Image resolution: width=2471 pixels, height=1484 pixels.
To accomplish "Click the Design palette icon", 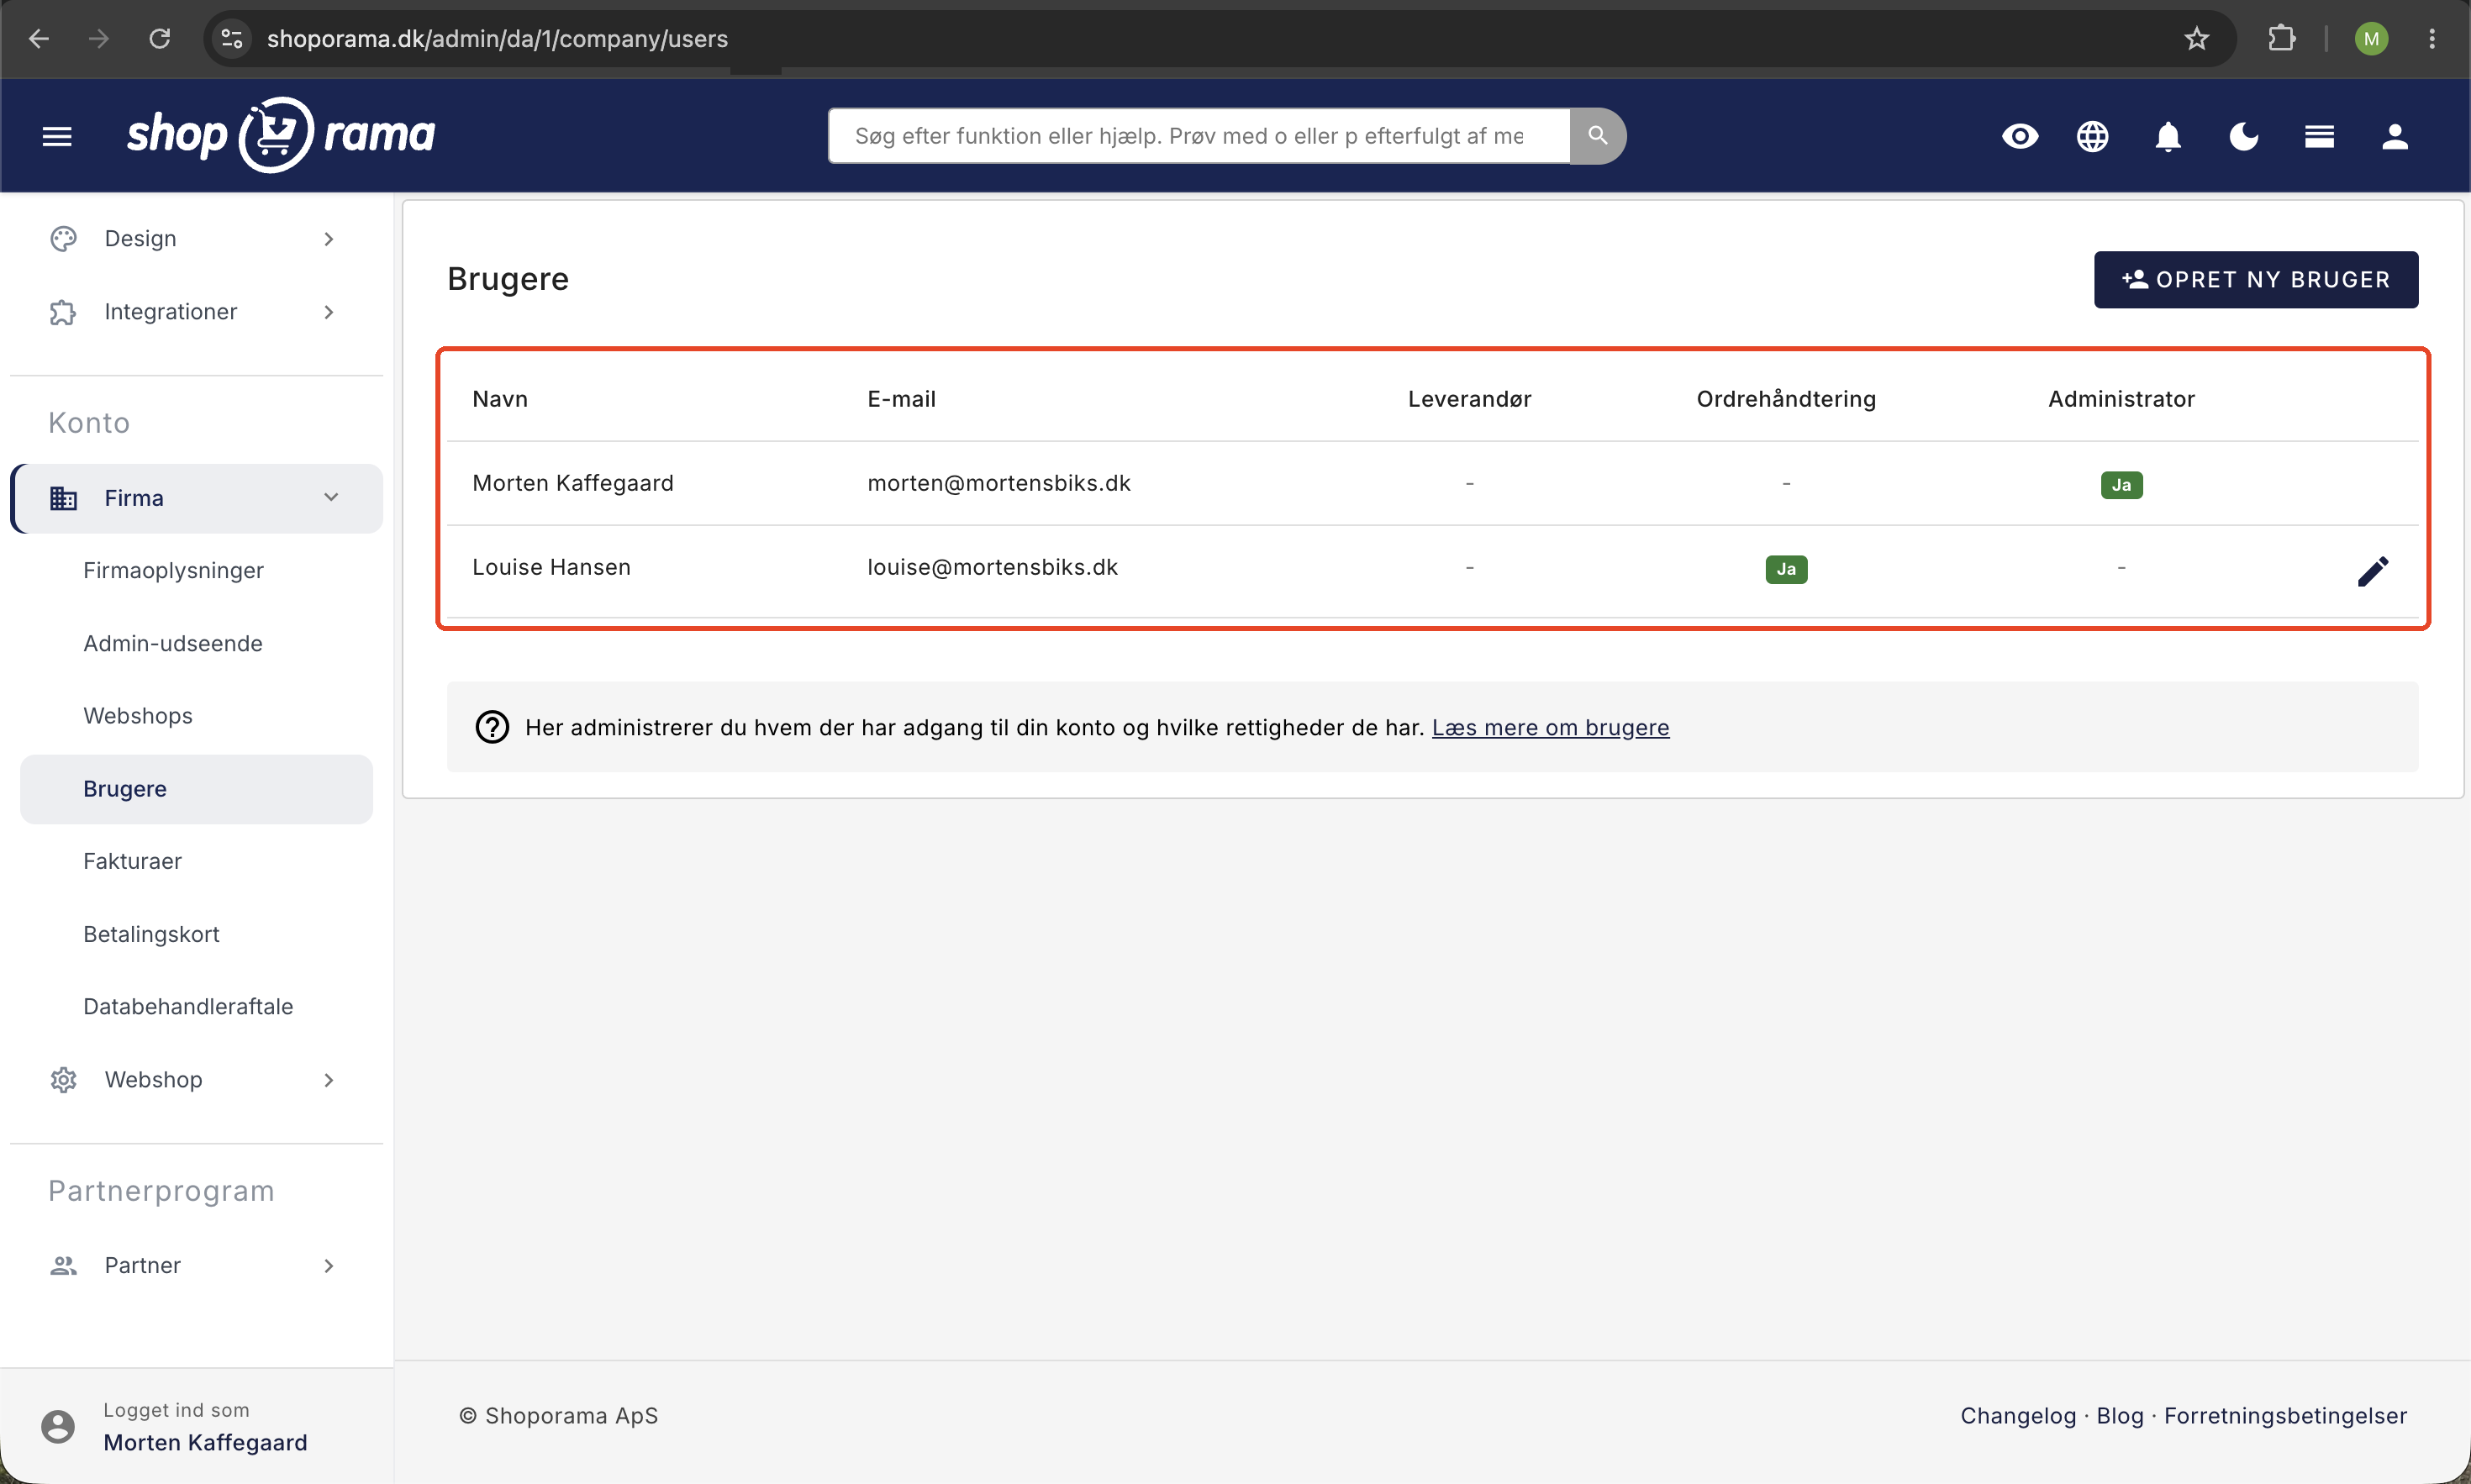I will coord(63,238).
